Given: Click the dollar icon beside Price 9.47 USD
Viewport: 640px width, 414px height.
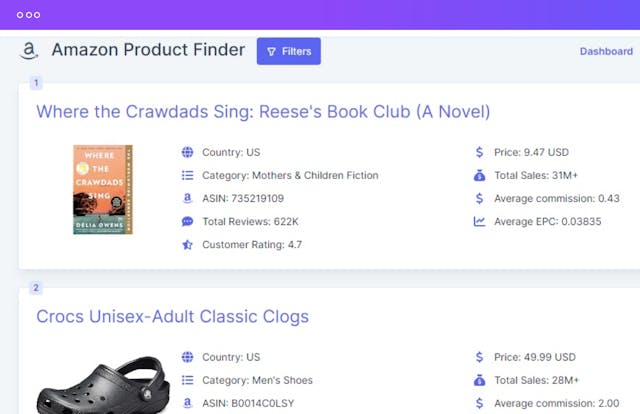Looking at the screenshot, I should click(480, 153).
